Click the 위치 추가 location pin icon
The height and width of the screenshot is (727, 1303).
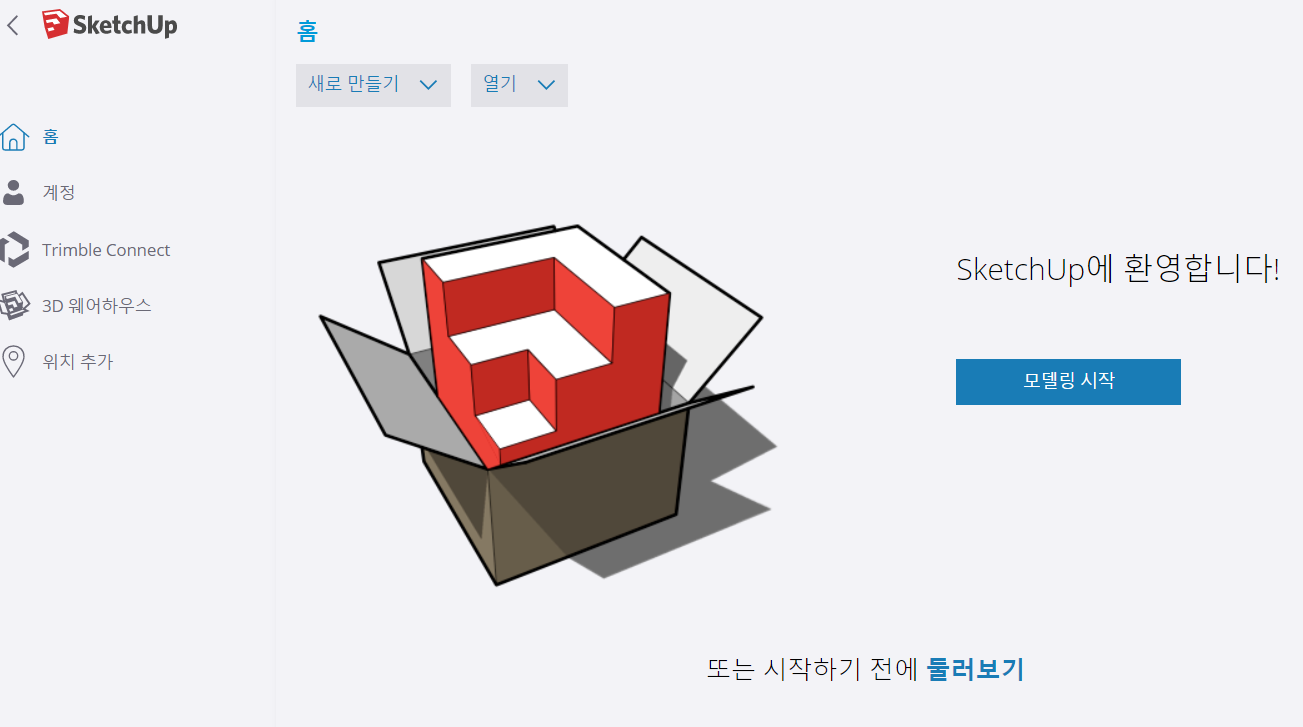(x=14, y=361)
